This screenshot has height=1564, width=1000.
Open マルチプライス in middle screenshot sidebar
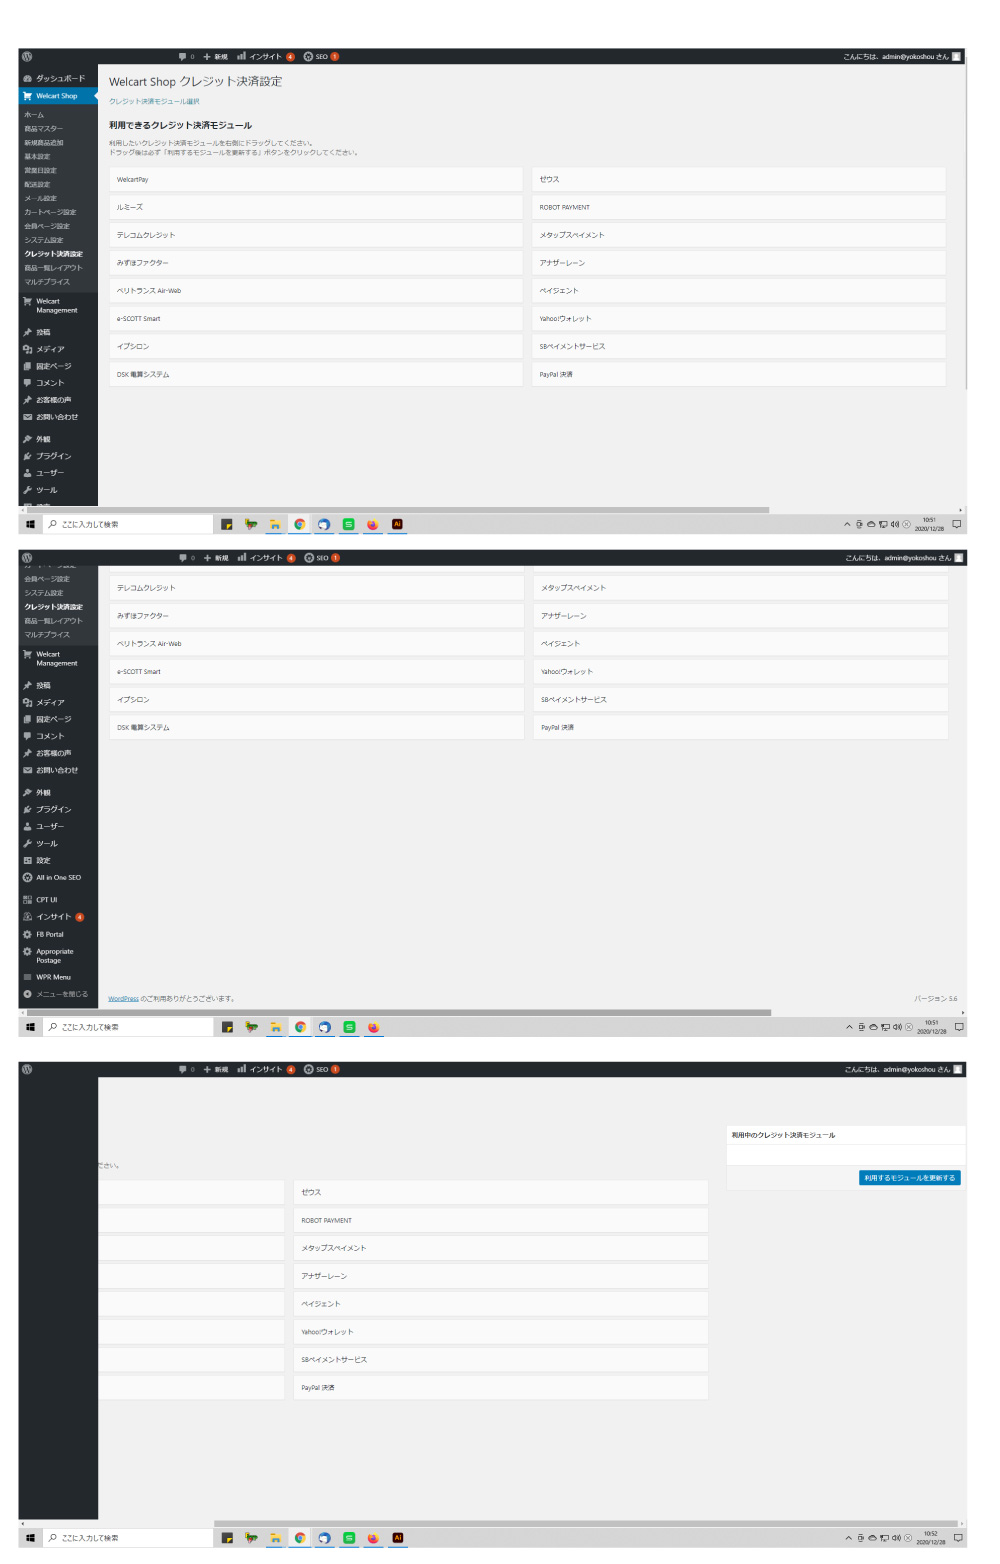[x=47, y=635]
